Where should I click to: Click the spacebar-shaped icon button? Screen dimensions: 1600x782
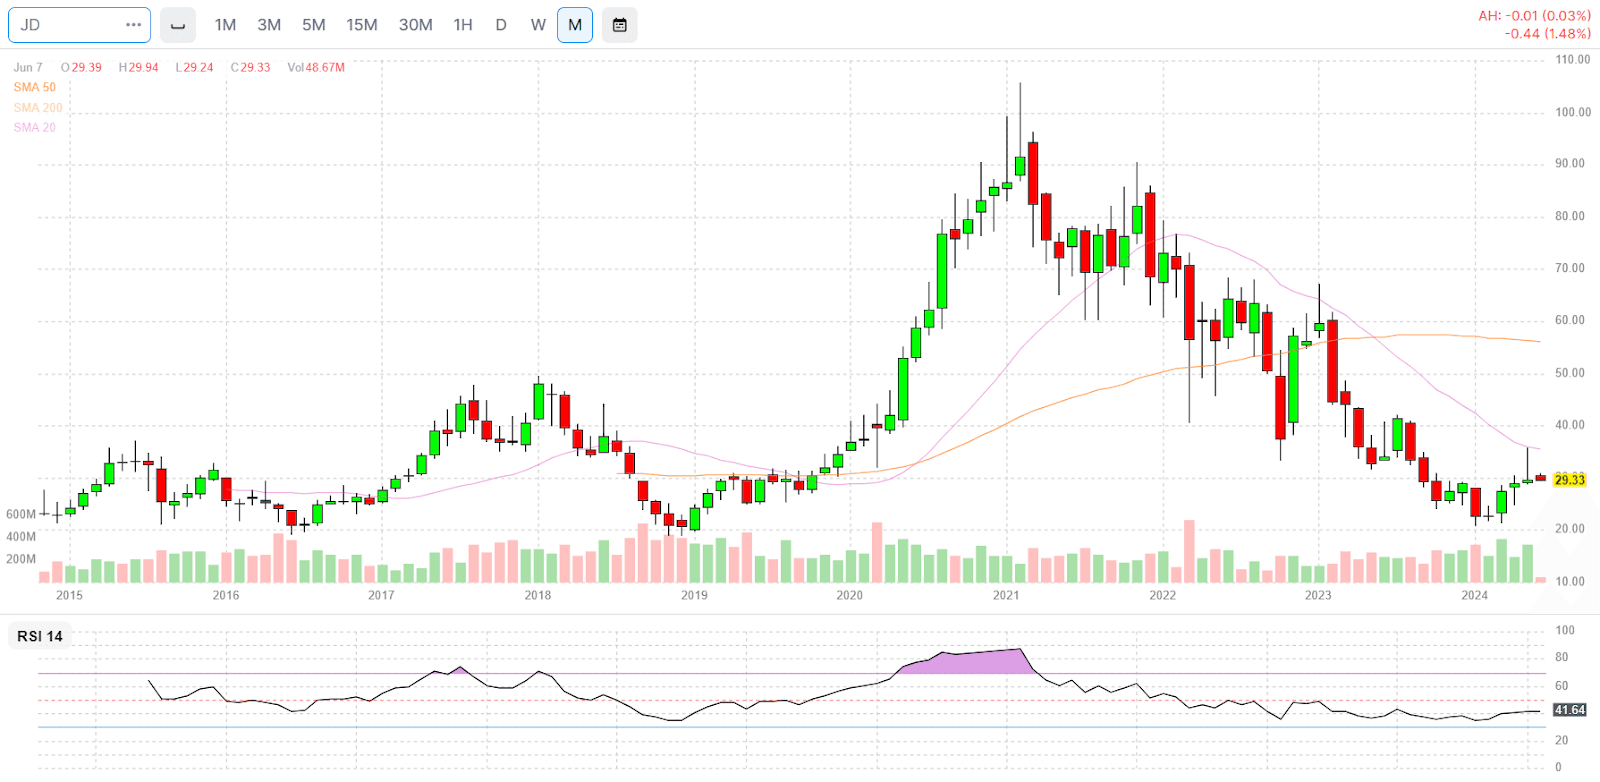[178, 25]
